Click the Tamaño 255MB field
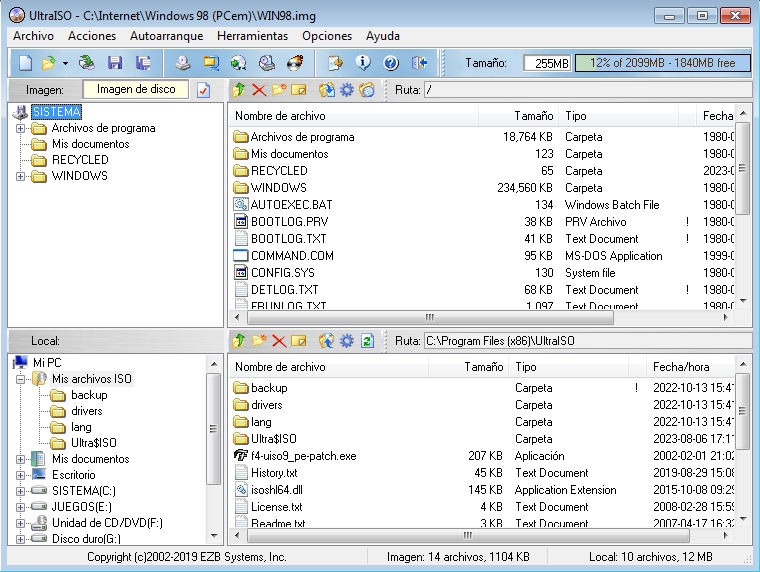Screen dimensions: 760x572 coord(547,63)
